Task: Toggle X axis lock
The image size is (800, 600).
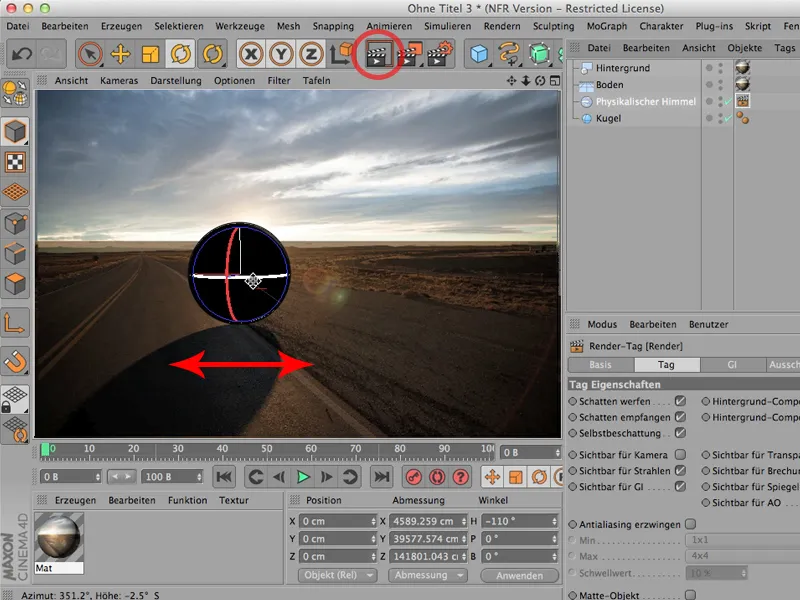Action: tap(251, 54)
